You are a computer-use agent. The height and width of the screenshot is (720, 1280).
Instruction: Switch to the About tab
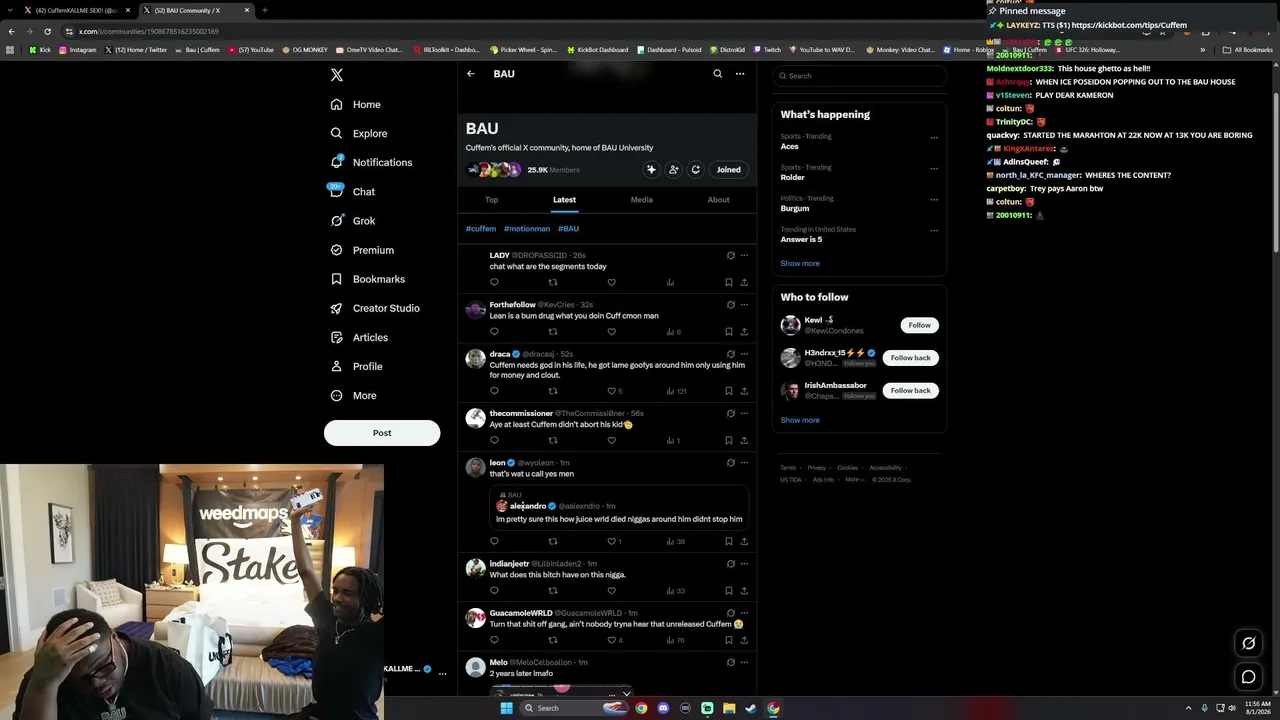pos(719,200)
